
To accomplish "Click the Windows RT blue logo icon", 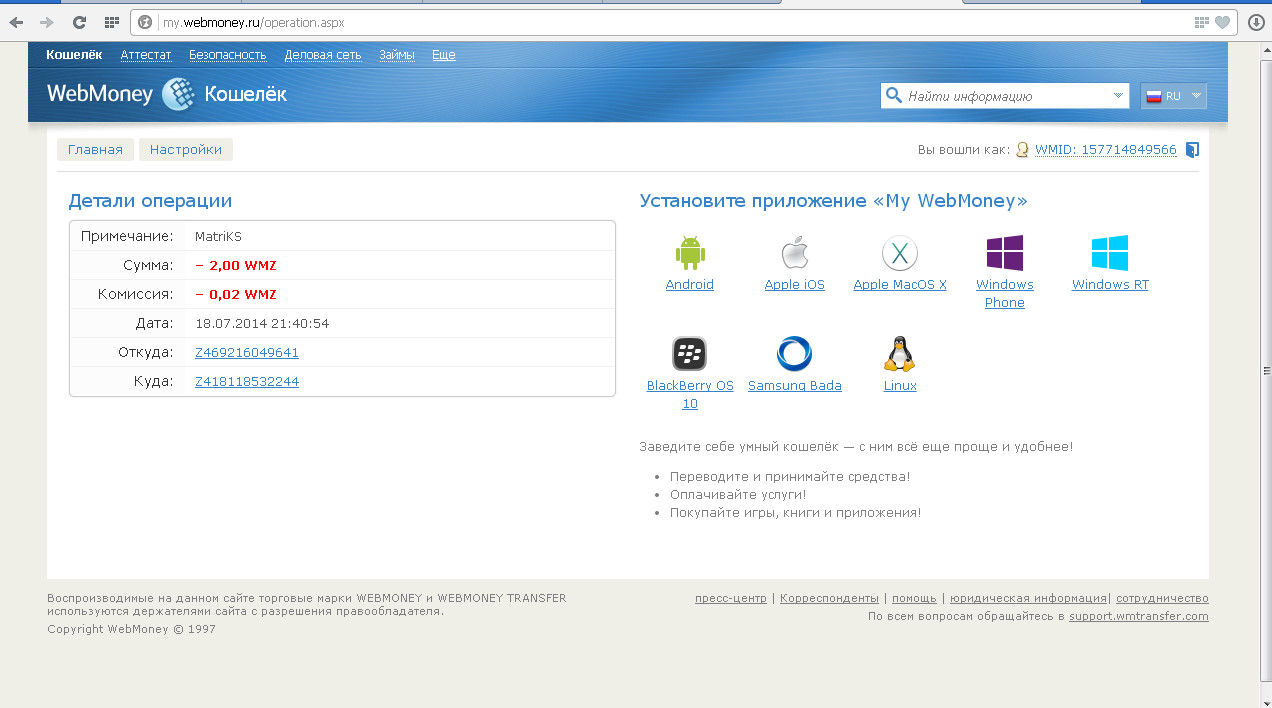I will pos(1110,253).
